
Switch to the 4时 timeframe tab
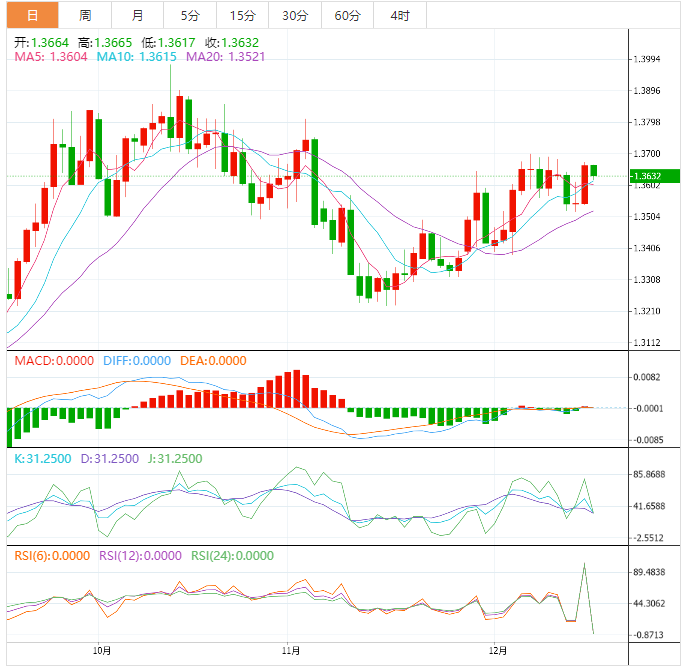399,15
